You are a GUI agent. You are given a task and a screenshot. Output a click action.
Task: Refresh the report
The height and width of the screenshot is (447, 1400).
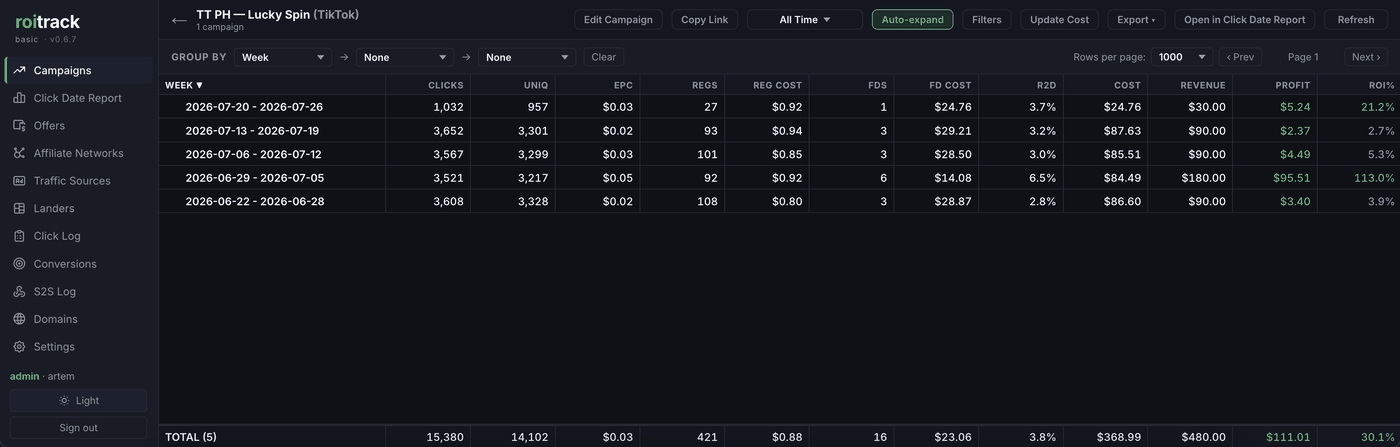(1356, 20)
